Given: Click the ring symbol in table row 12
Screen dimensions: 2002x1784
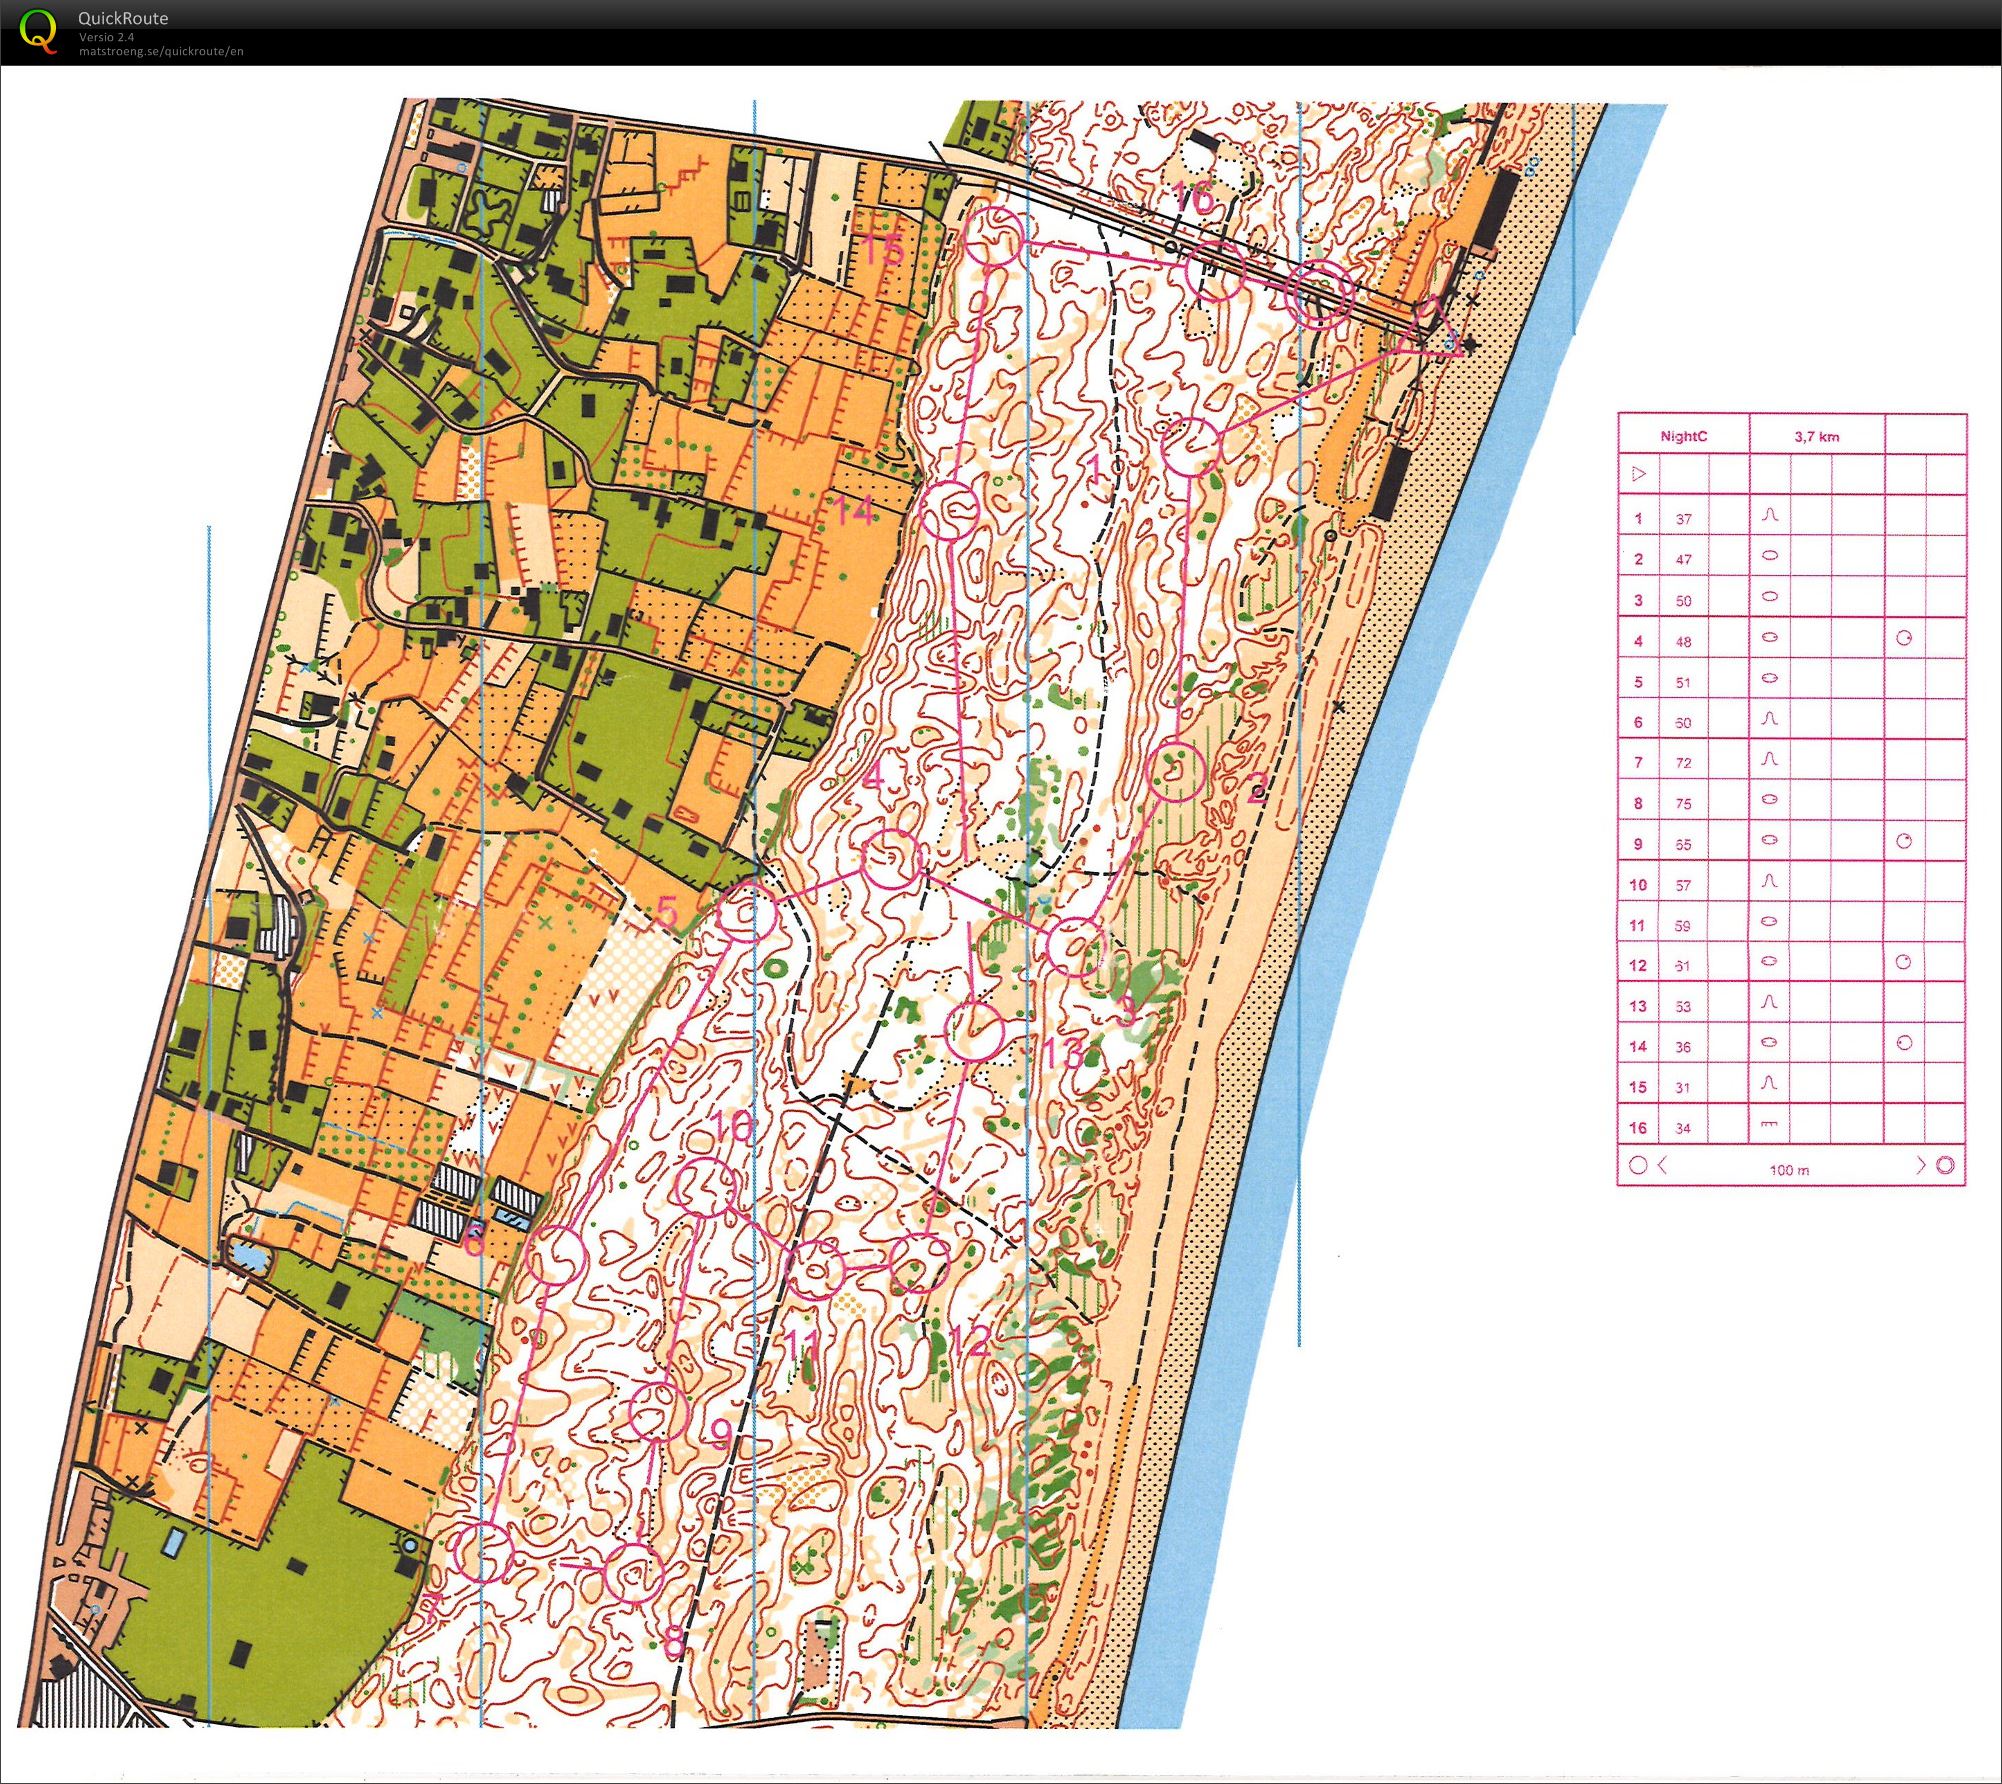Looking at the screenshot, I should 1904,962.
